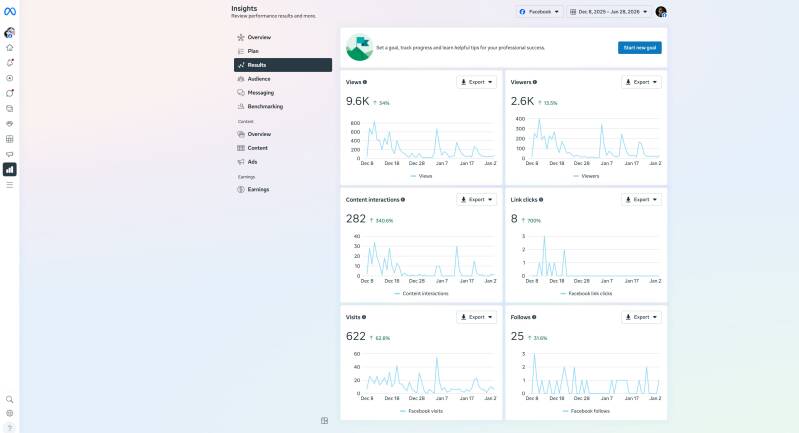The height and width of the screenshot is (433, 799).
Task: Open the Facebook platform dropdown
Action: [538, 12]
